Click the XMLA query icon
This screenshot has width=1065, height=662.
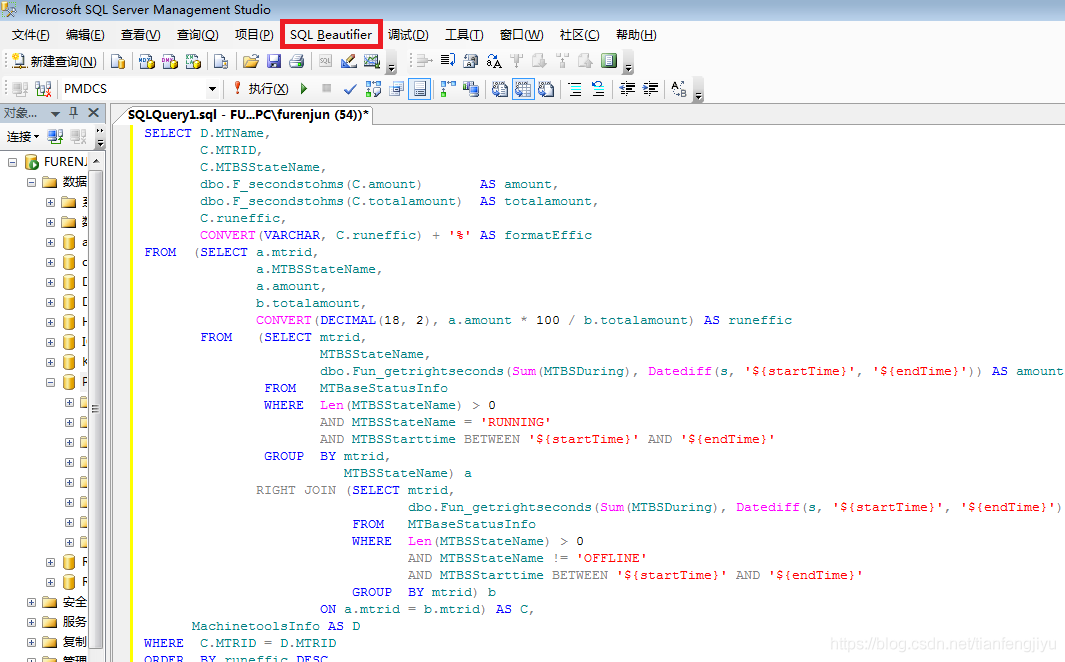coord(194,62)
